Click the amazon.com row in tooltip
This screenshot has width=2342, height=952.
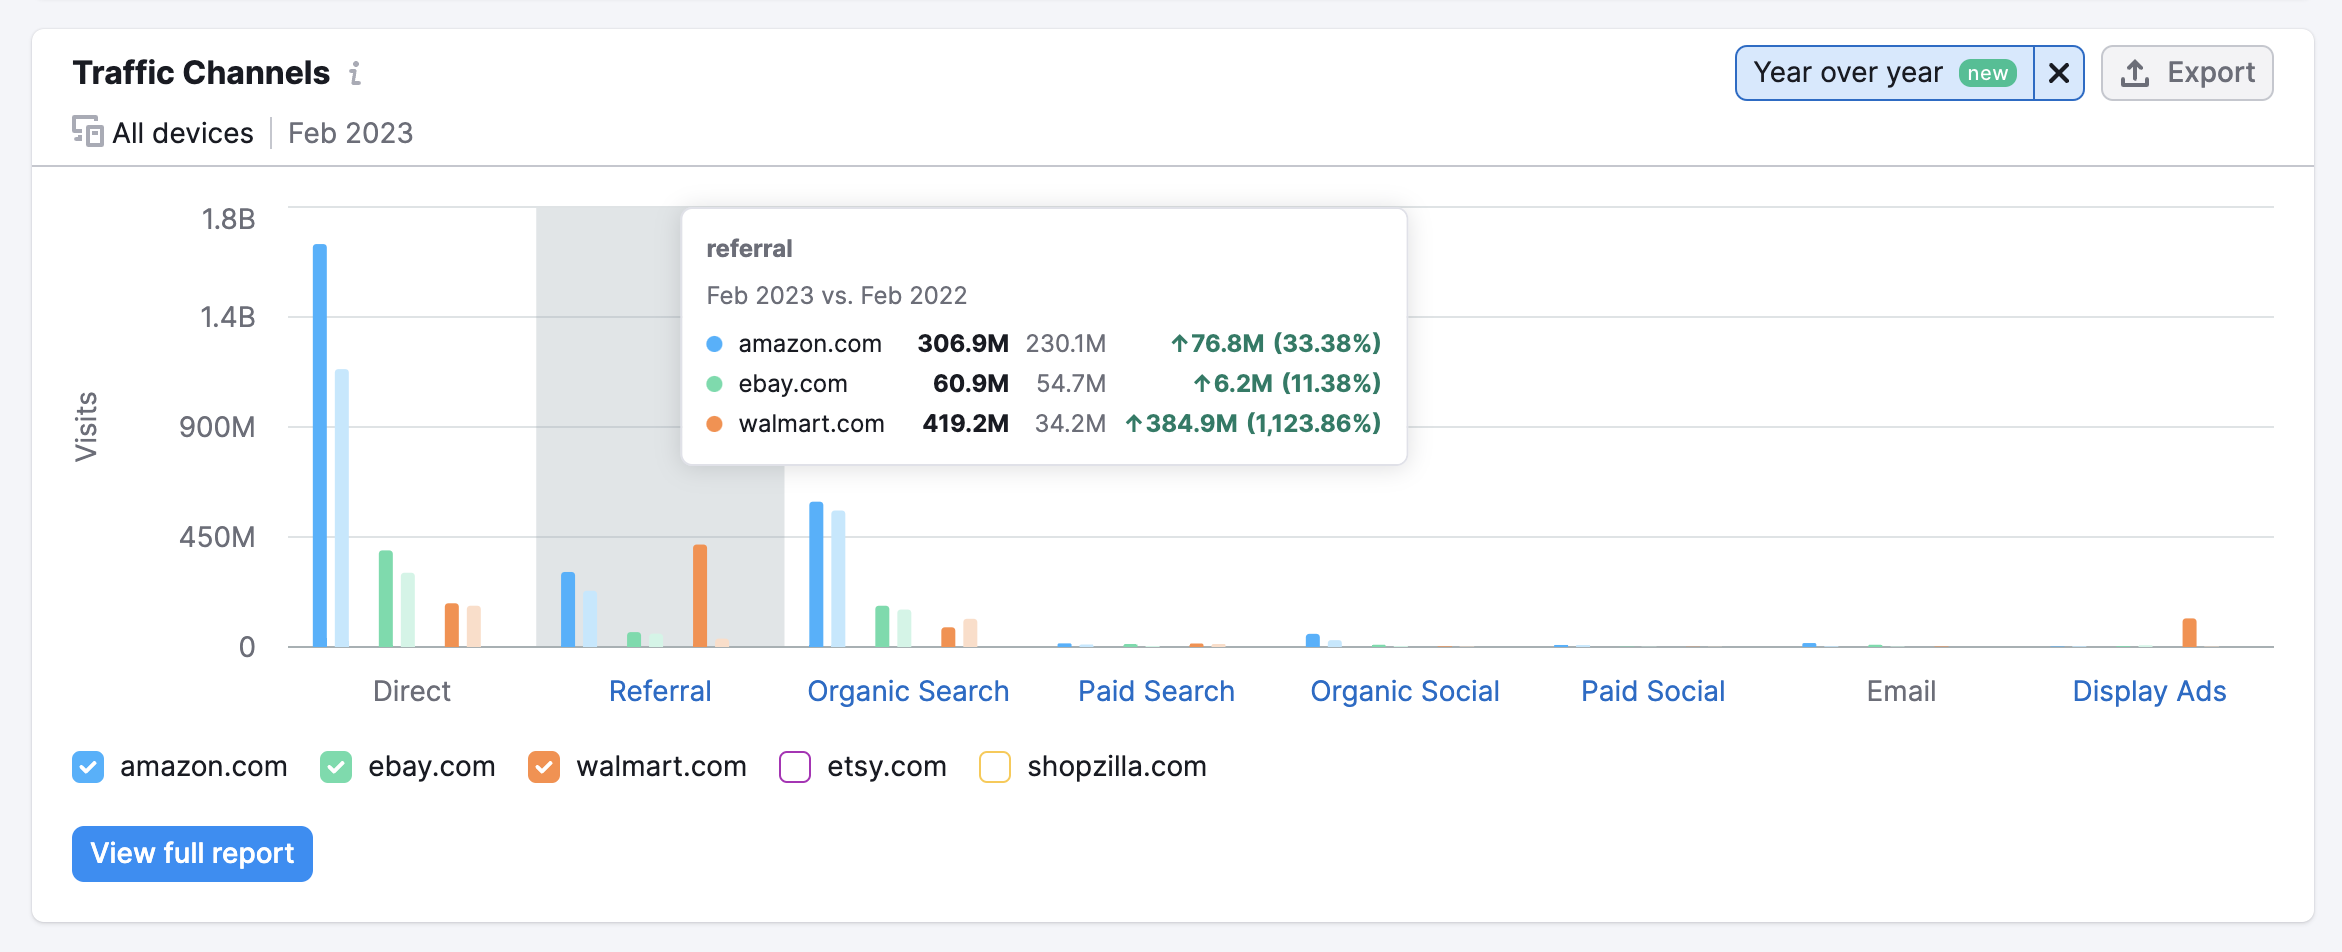(1043, 343)
